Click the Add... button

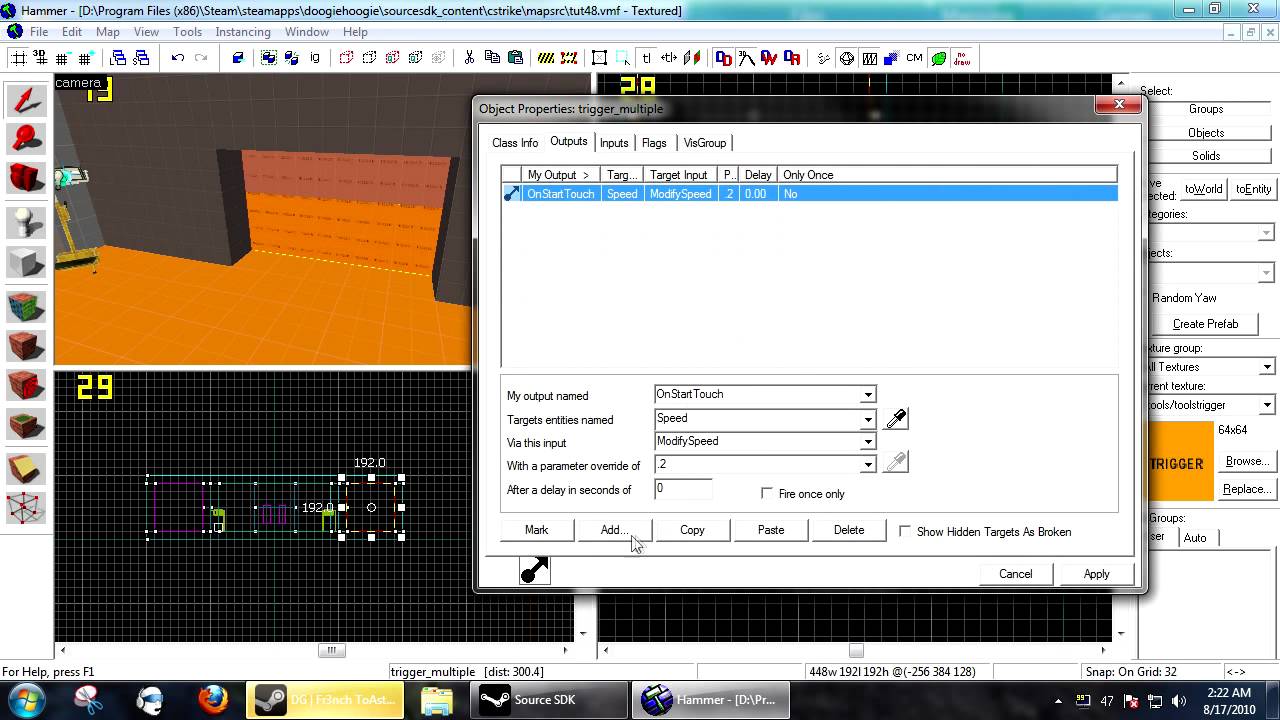point(614,530)
